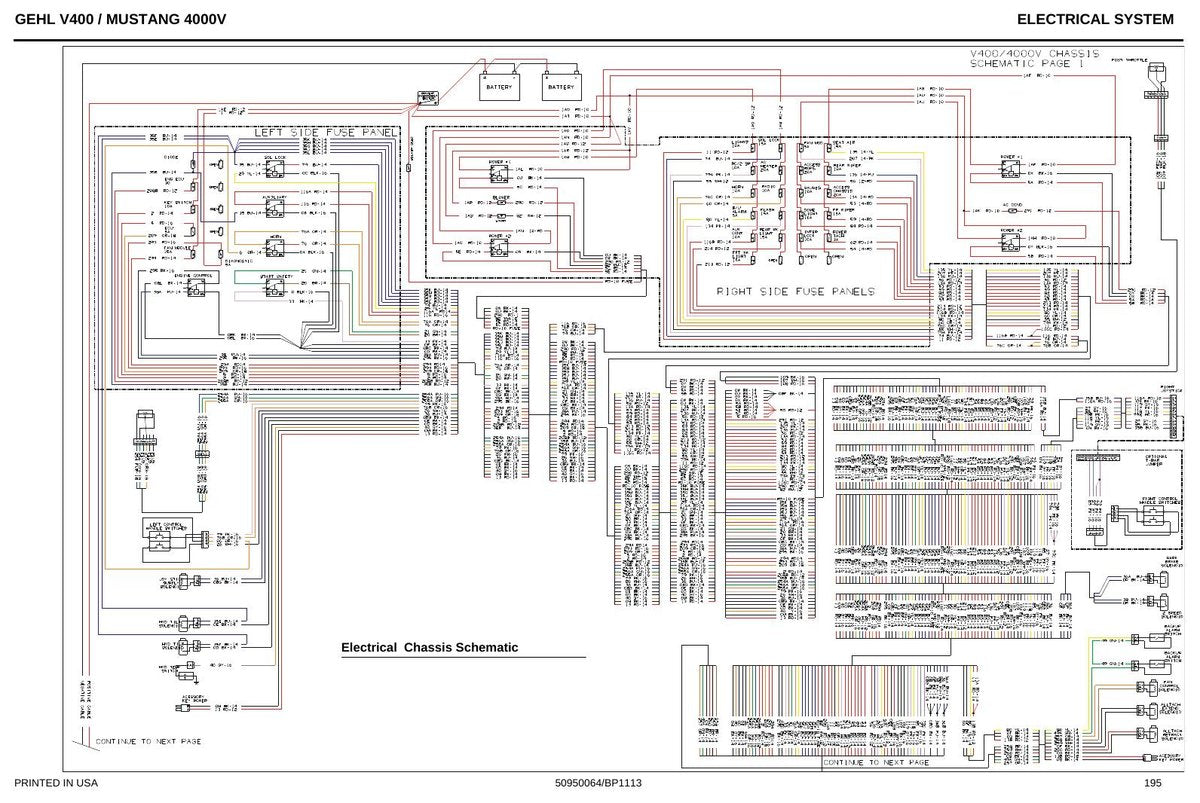
Task: Click the START SAFETY relay symbol
Action: [x=275, y=288]
